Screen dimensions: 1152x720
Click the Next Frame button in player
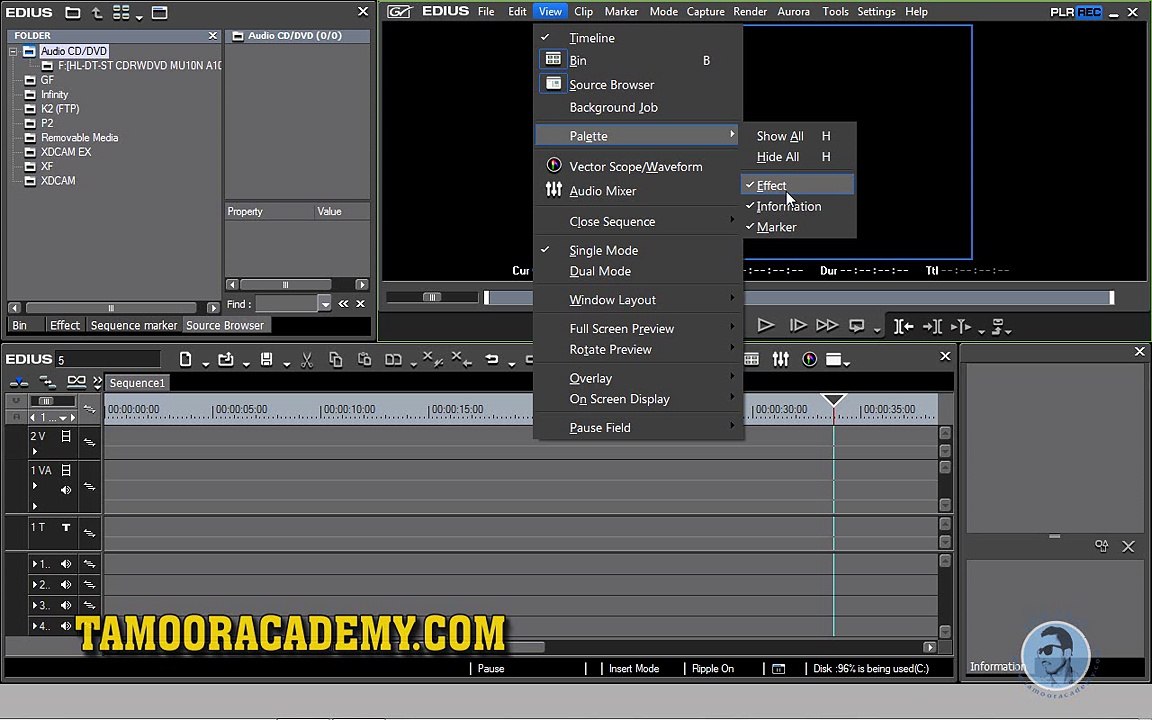point(797,325)
